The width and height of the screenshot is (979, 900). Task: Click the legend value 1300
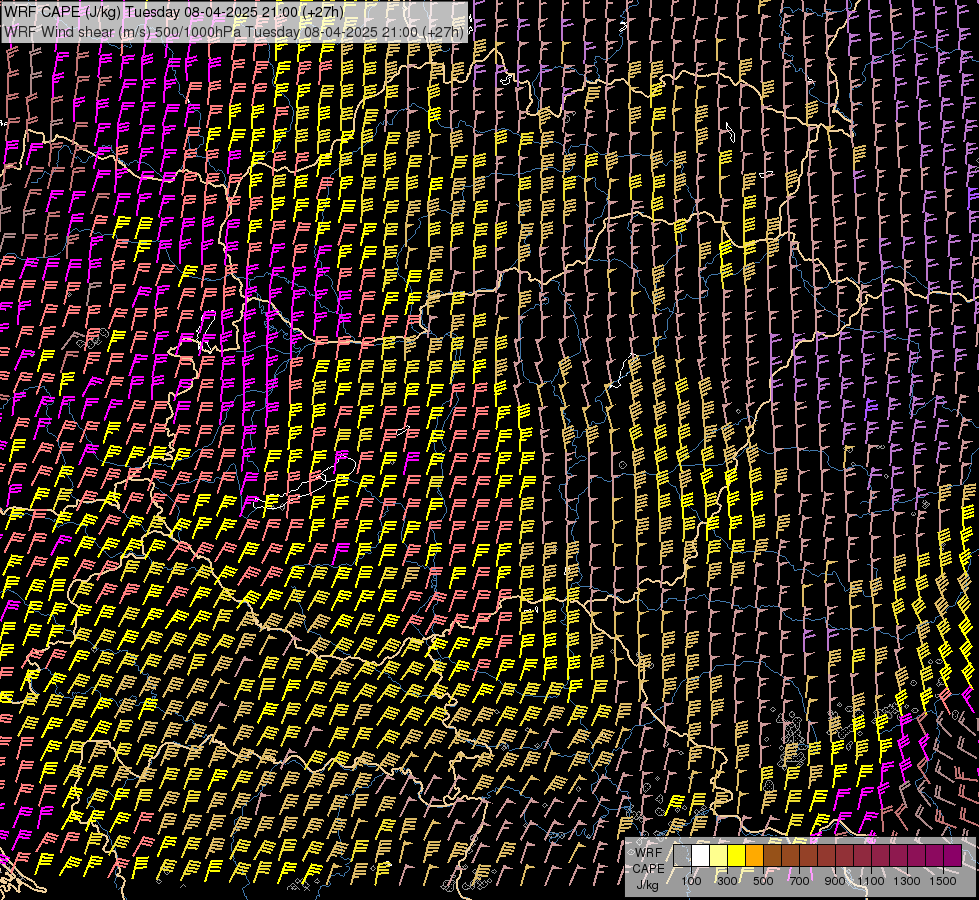click(907, 881)
